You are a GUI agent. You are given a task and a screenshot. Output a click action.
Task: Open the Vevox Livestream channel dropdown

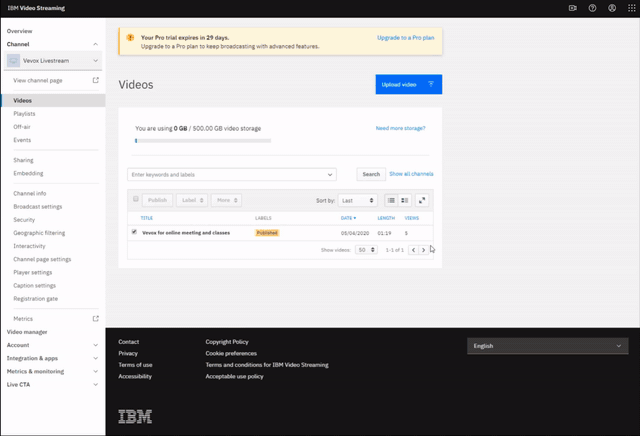tap(53, 60)
